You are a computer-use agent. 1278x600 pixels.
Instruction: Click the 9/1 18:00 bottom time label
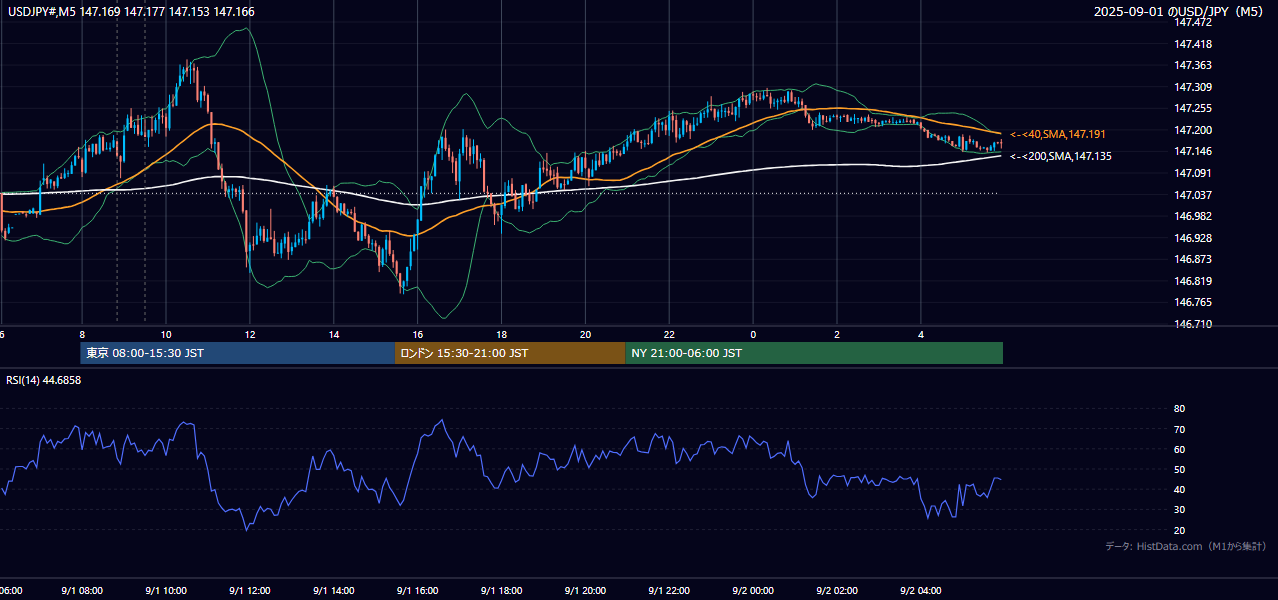point(502,591)
